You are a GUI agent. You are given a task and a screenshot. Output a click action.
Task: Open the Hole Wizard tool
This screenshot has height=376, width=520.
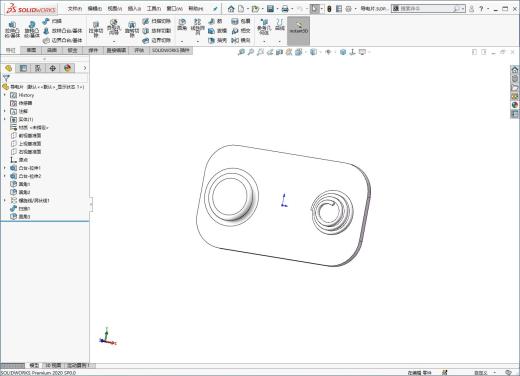[114, 28]
